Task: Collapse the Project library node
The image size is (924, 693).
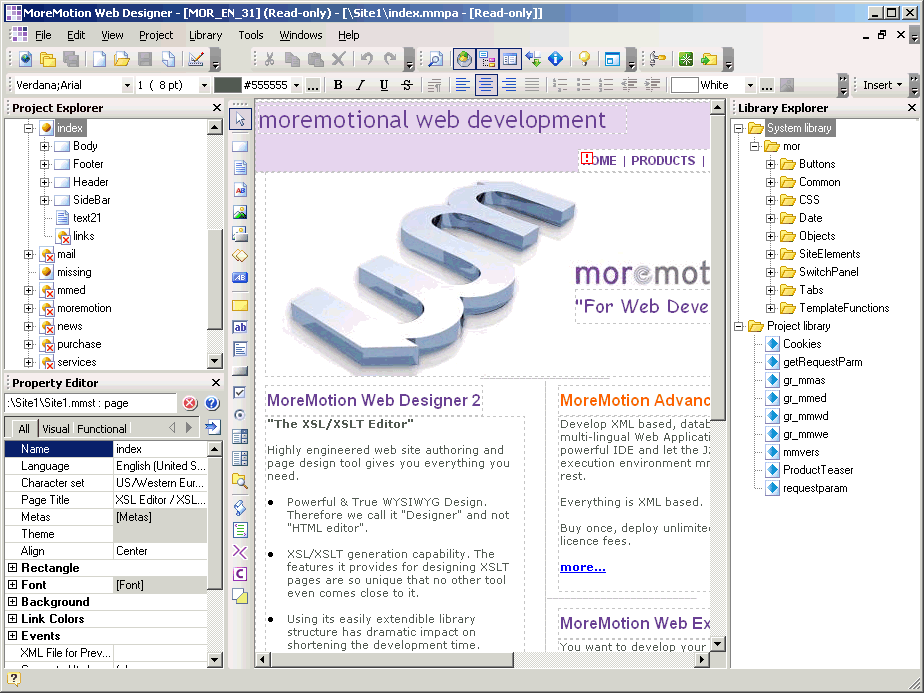Action: (739, 326)
